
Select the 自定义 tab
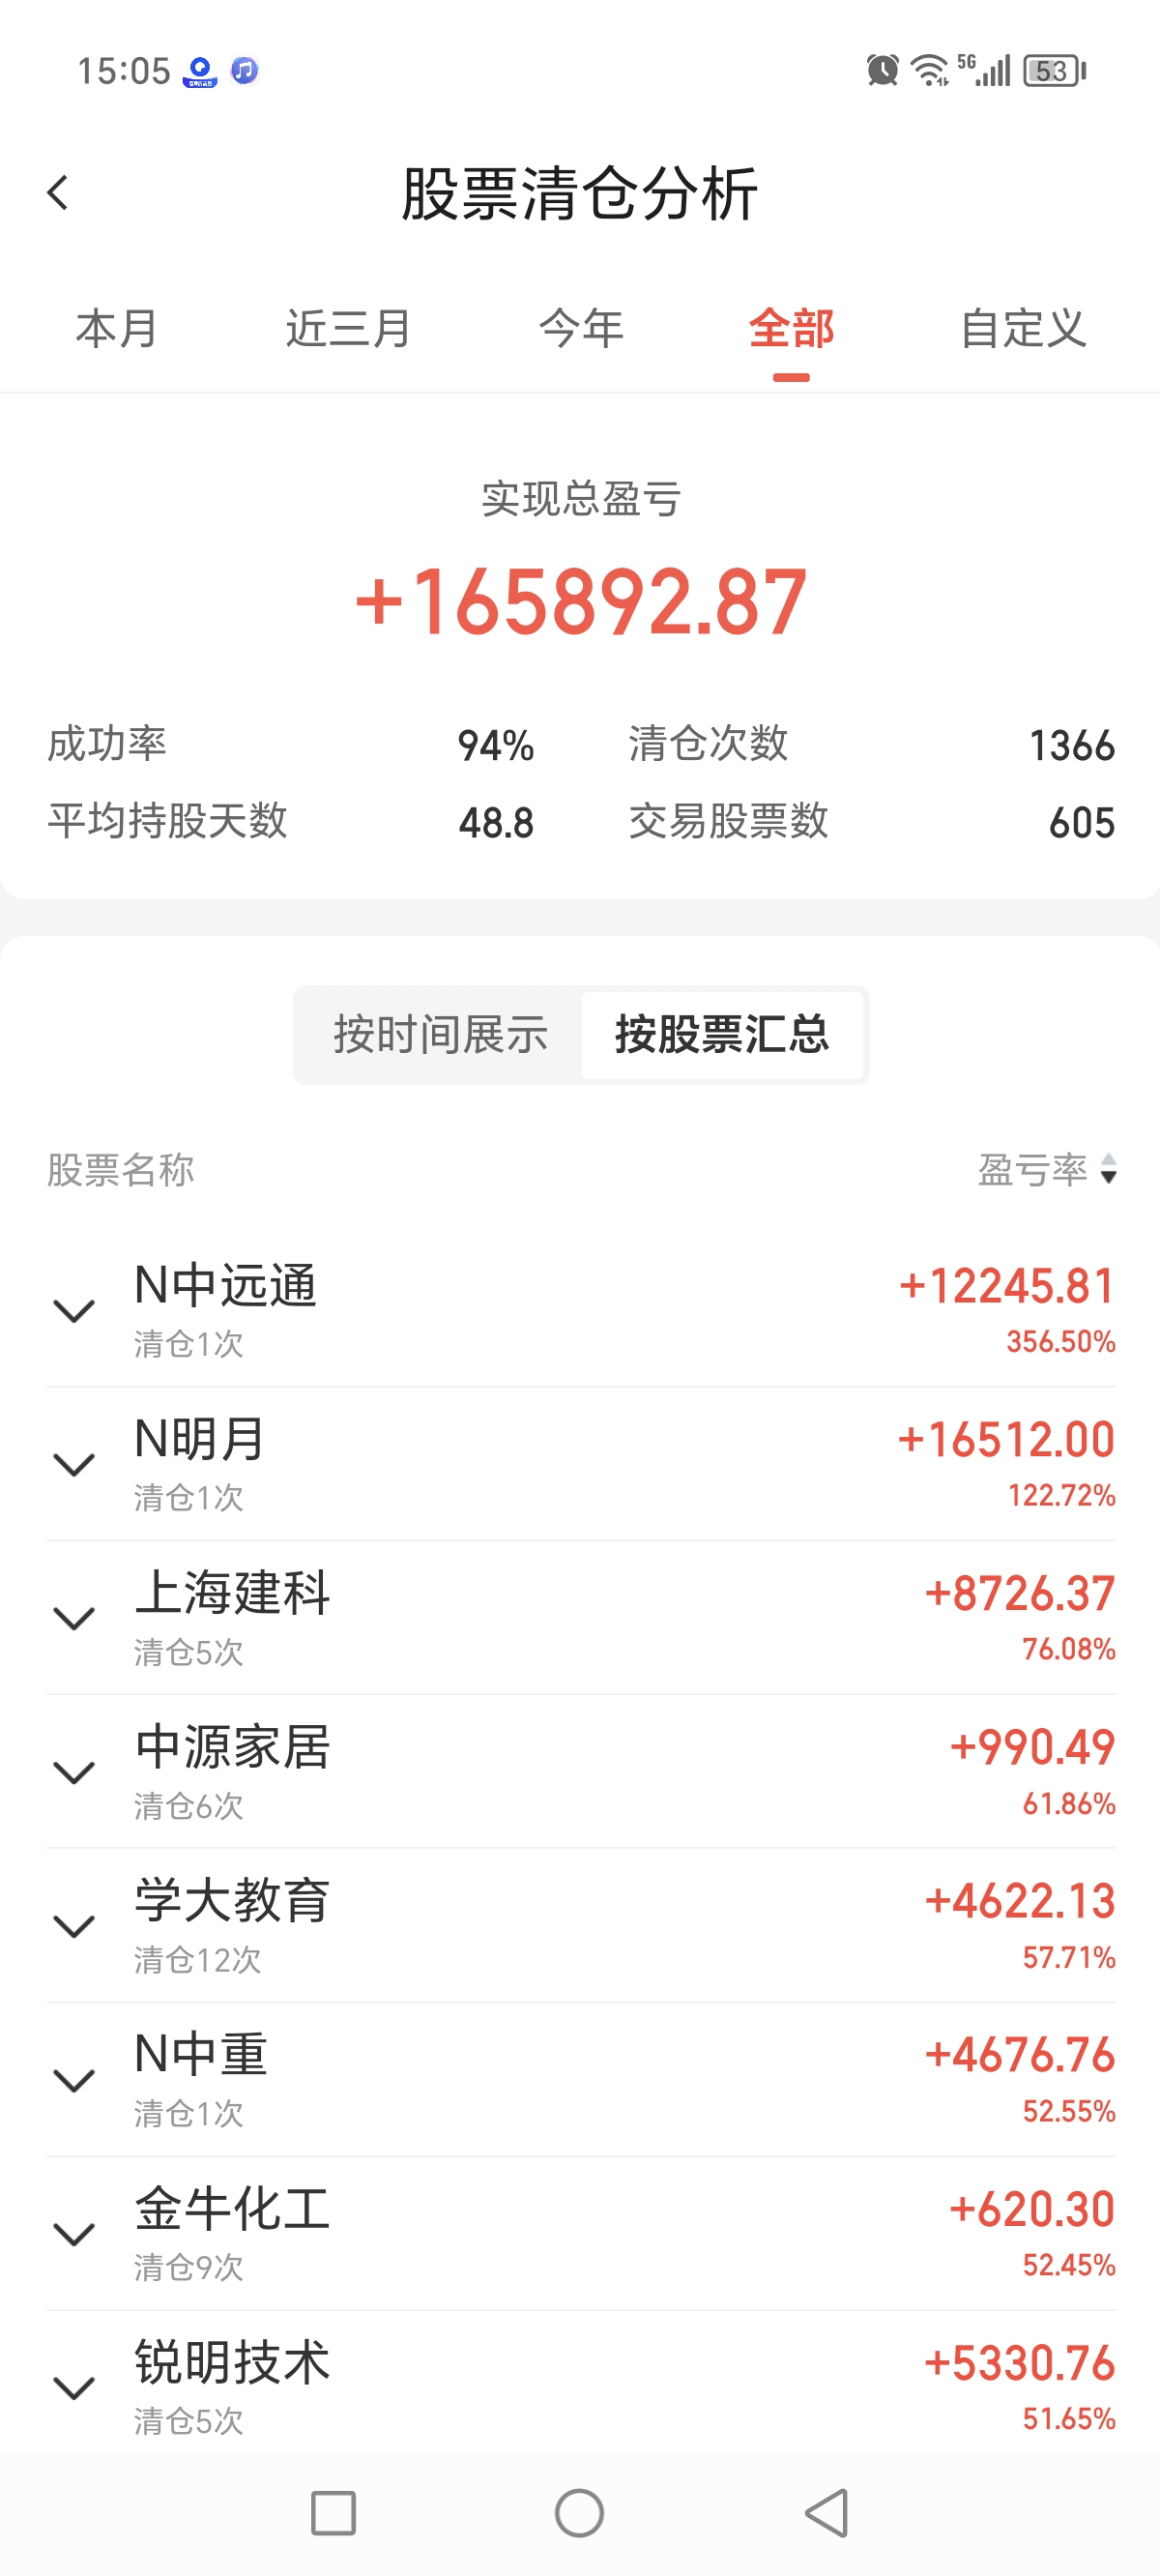tap(1023, 329)
